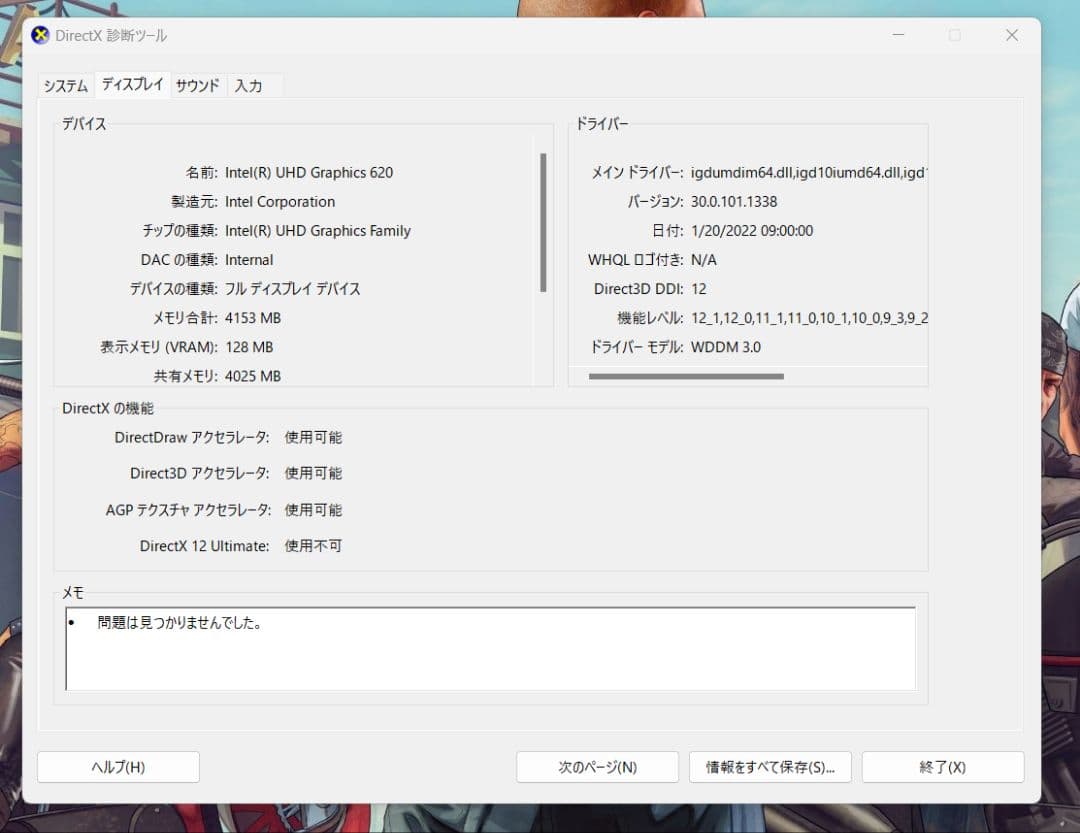Click the horizontal scrollbar in the ドライバー panel
Screen dimensions: 1080x833
(686, 376)
